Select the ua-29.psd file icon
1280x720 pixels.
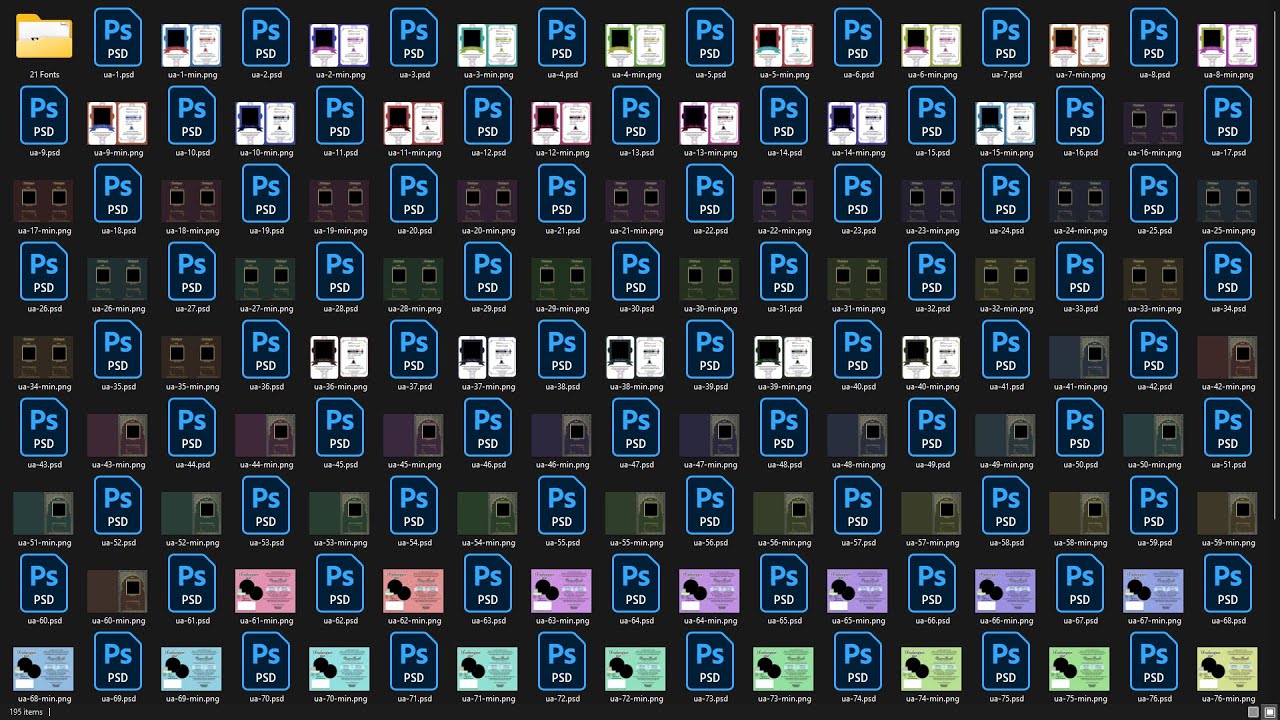coord(488,272)
